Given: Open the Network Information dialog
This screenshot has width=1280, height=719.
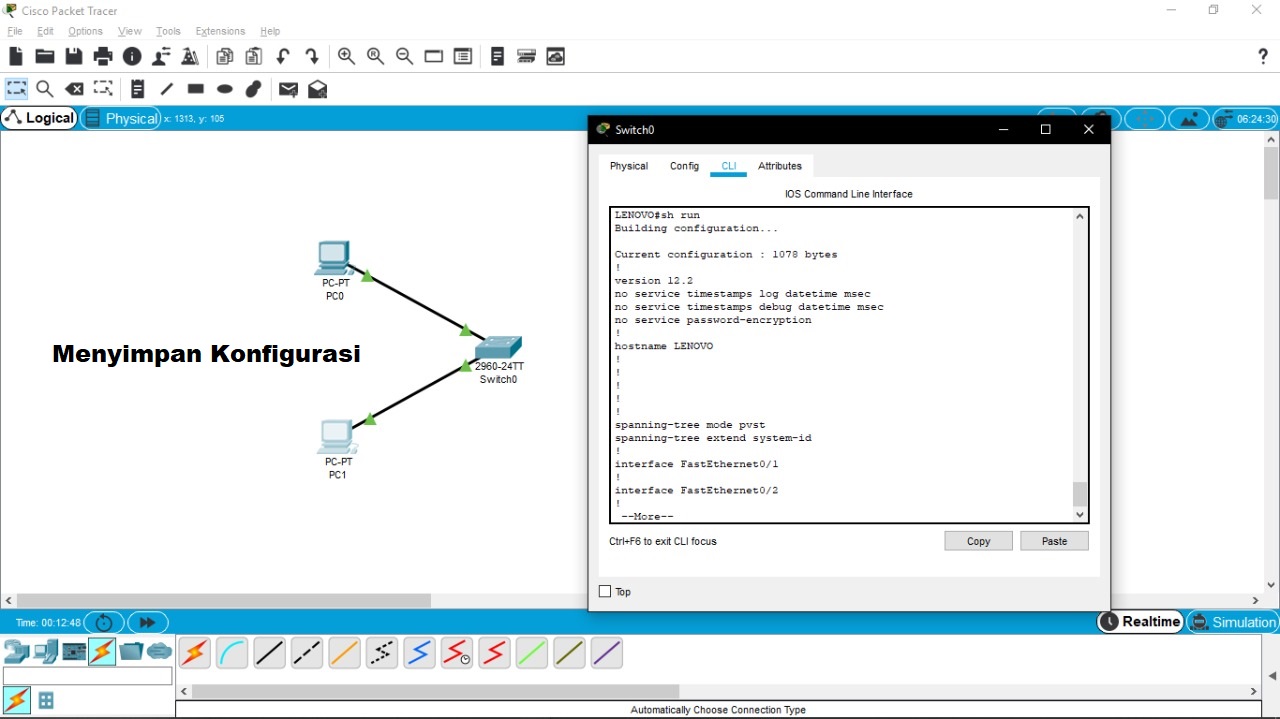Looking at the screenshot, I should [132, 56].
